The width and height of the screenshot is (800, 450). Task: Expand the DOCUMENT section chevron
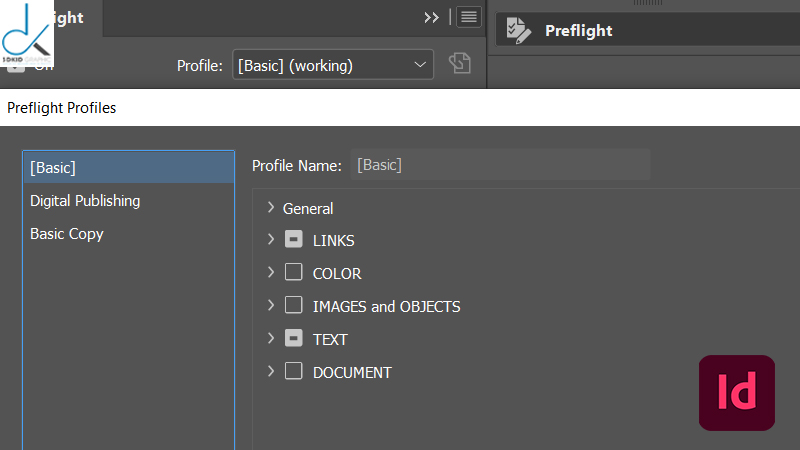coord(271,372)
